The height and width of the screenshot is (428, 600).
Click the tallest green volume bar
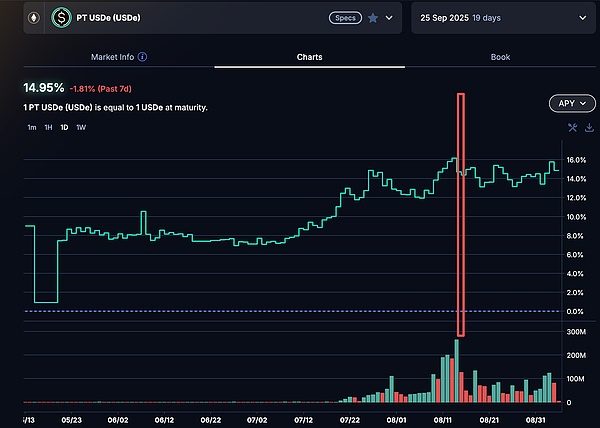[456, 372]
